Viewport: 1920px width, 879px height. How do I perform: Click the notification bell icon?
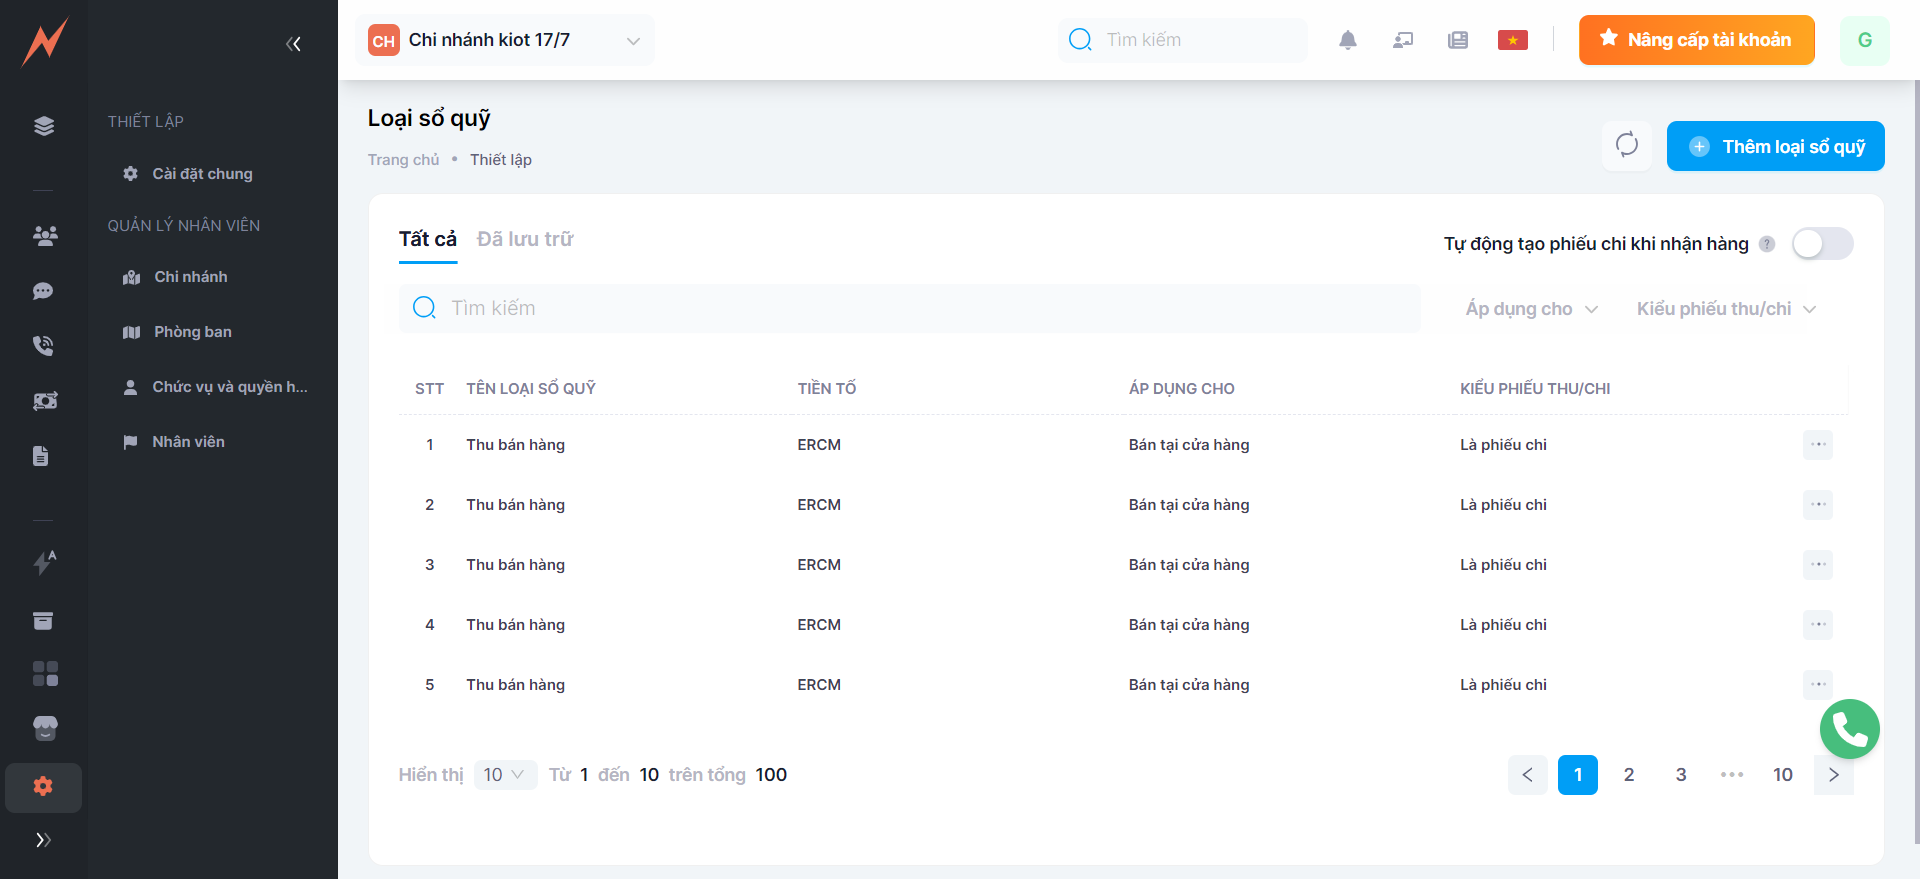pyautogui.click(x=1347, y=40)
